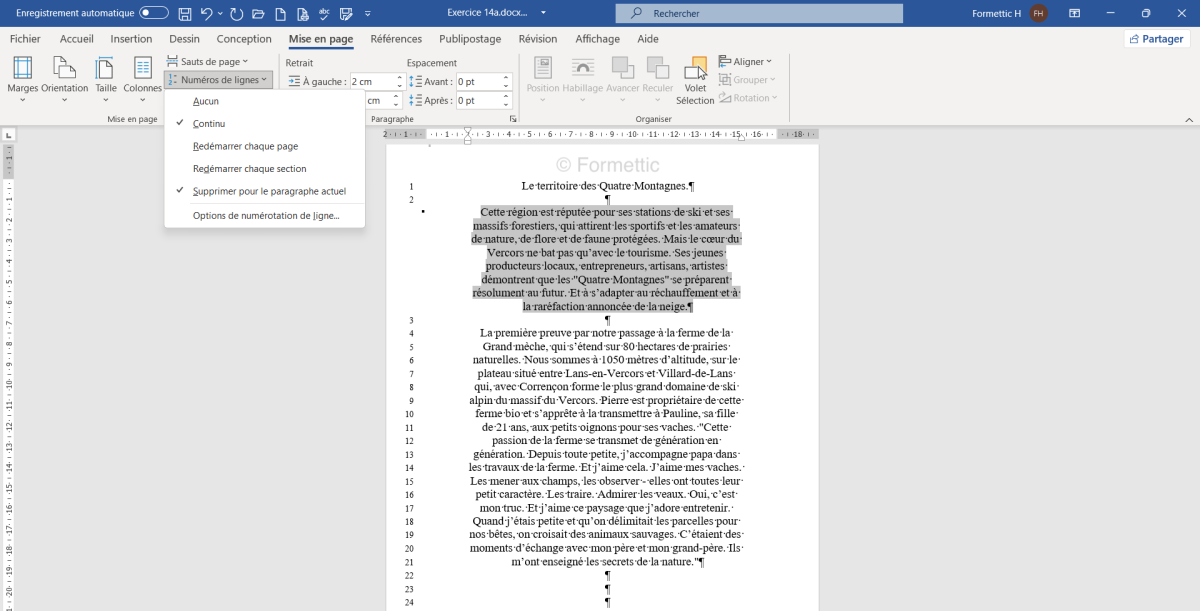Select the checked Continu line numbering option
The height and width of the screenshot is (611, 1200).
[209, 124]
